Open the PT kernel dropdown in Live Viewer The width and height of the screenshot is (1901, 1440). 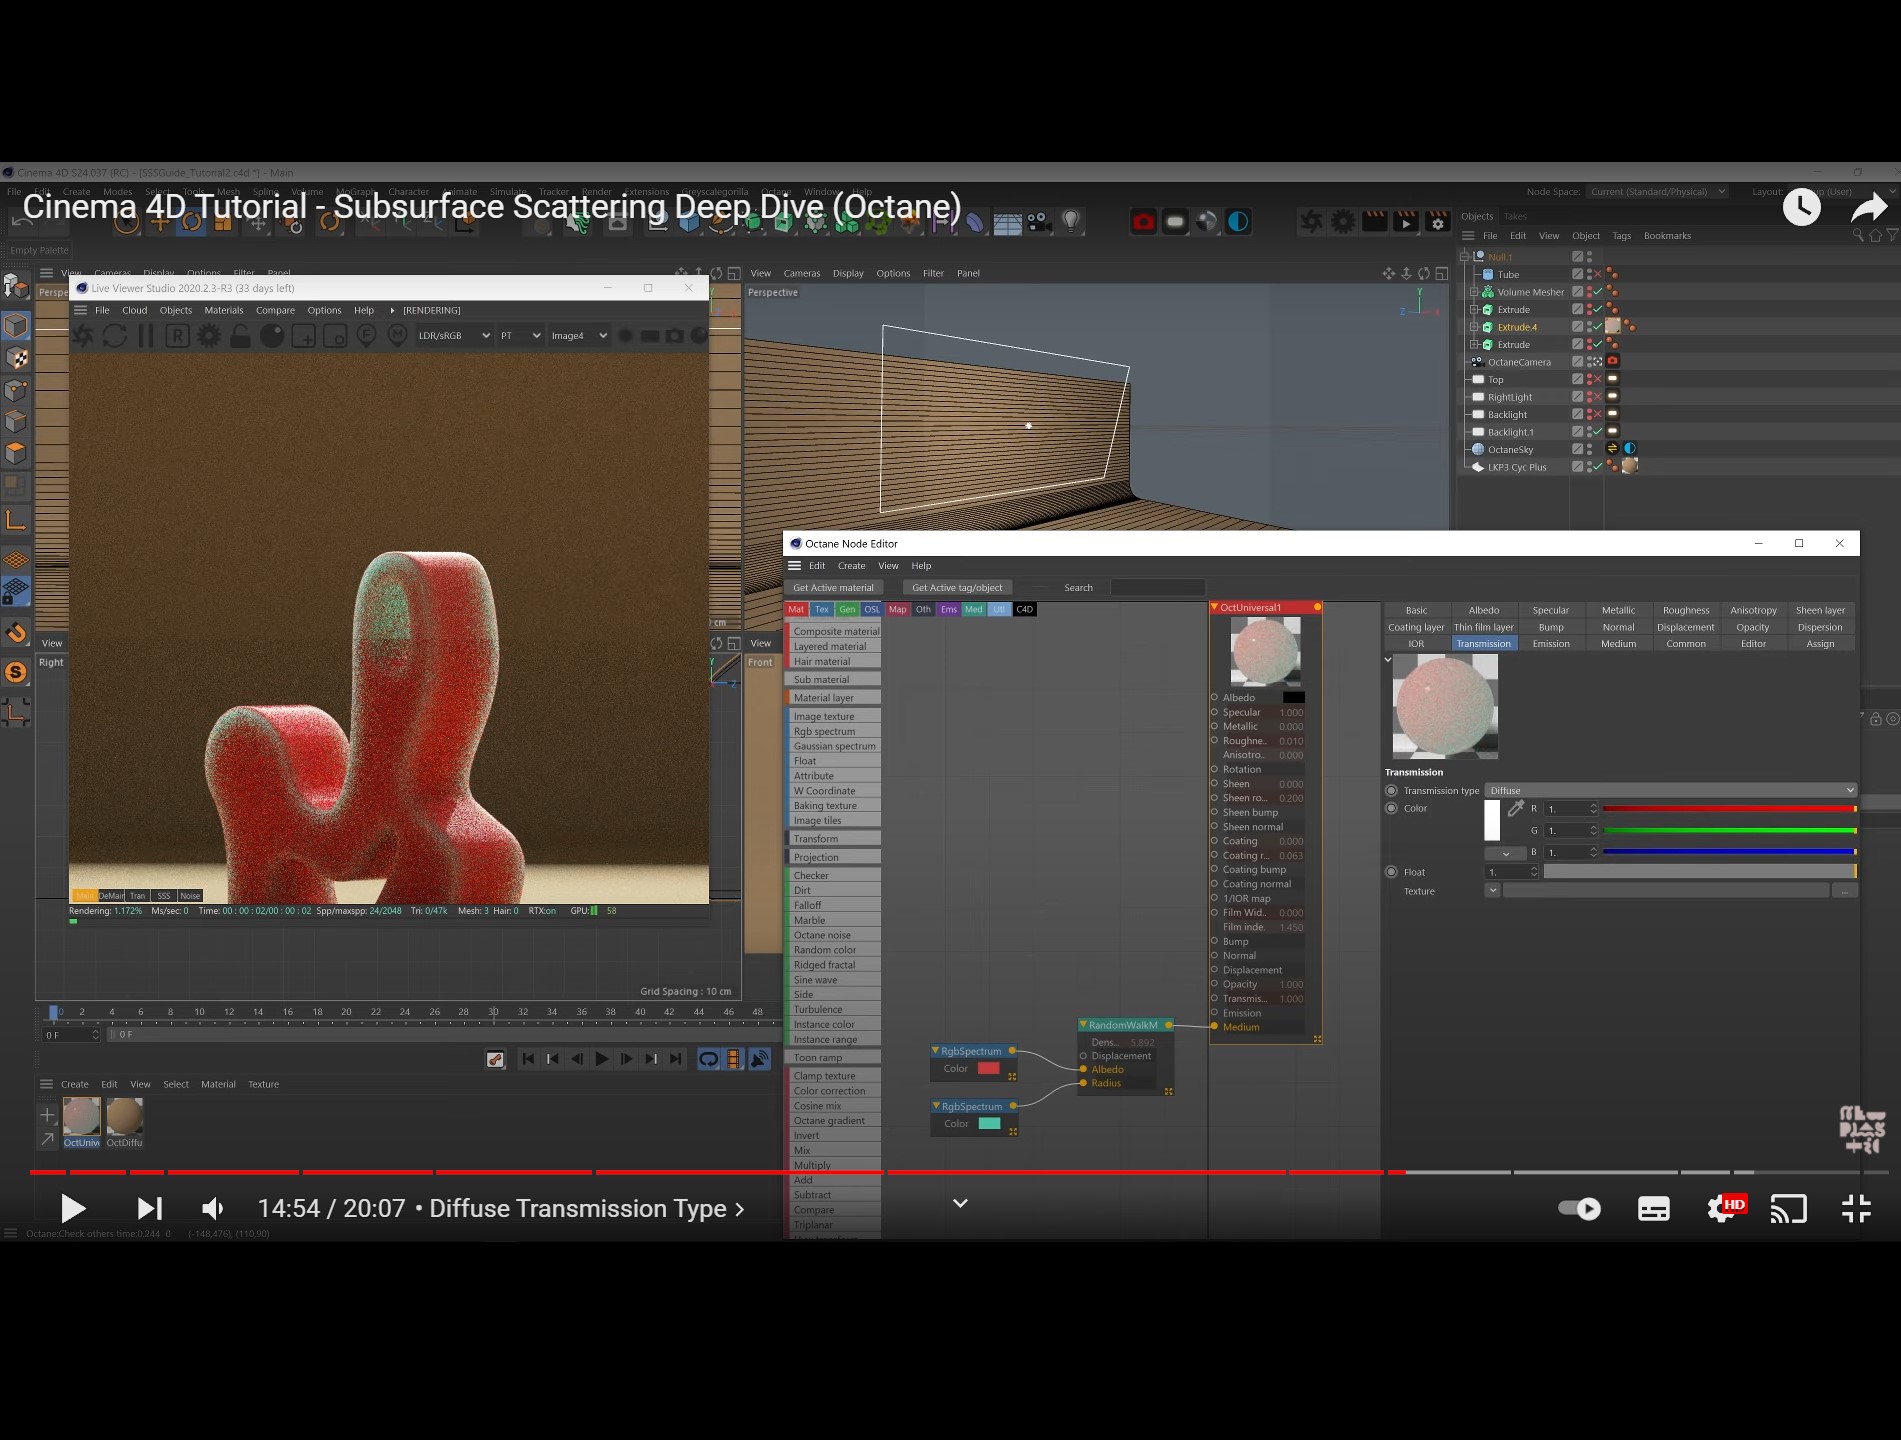click(520, 336)
